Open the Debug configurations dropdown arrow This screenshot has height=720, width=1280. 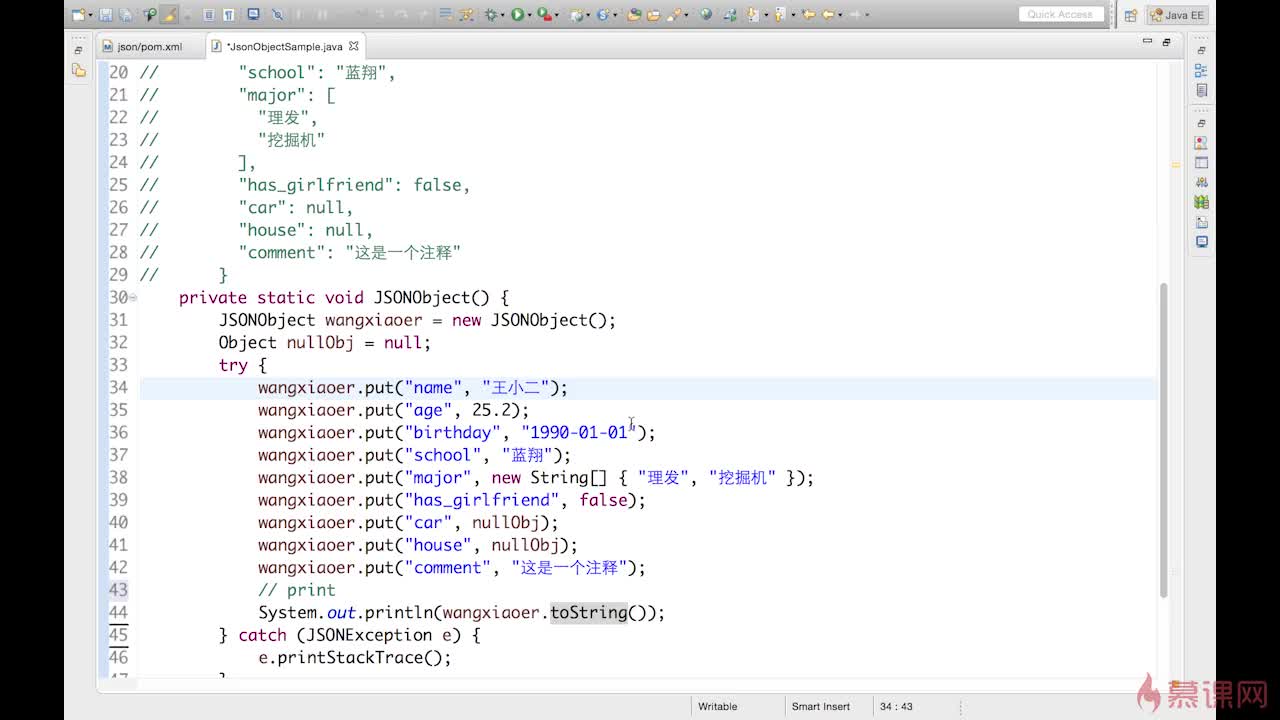point(502,15)
